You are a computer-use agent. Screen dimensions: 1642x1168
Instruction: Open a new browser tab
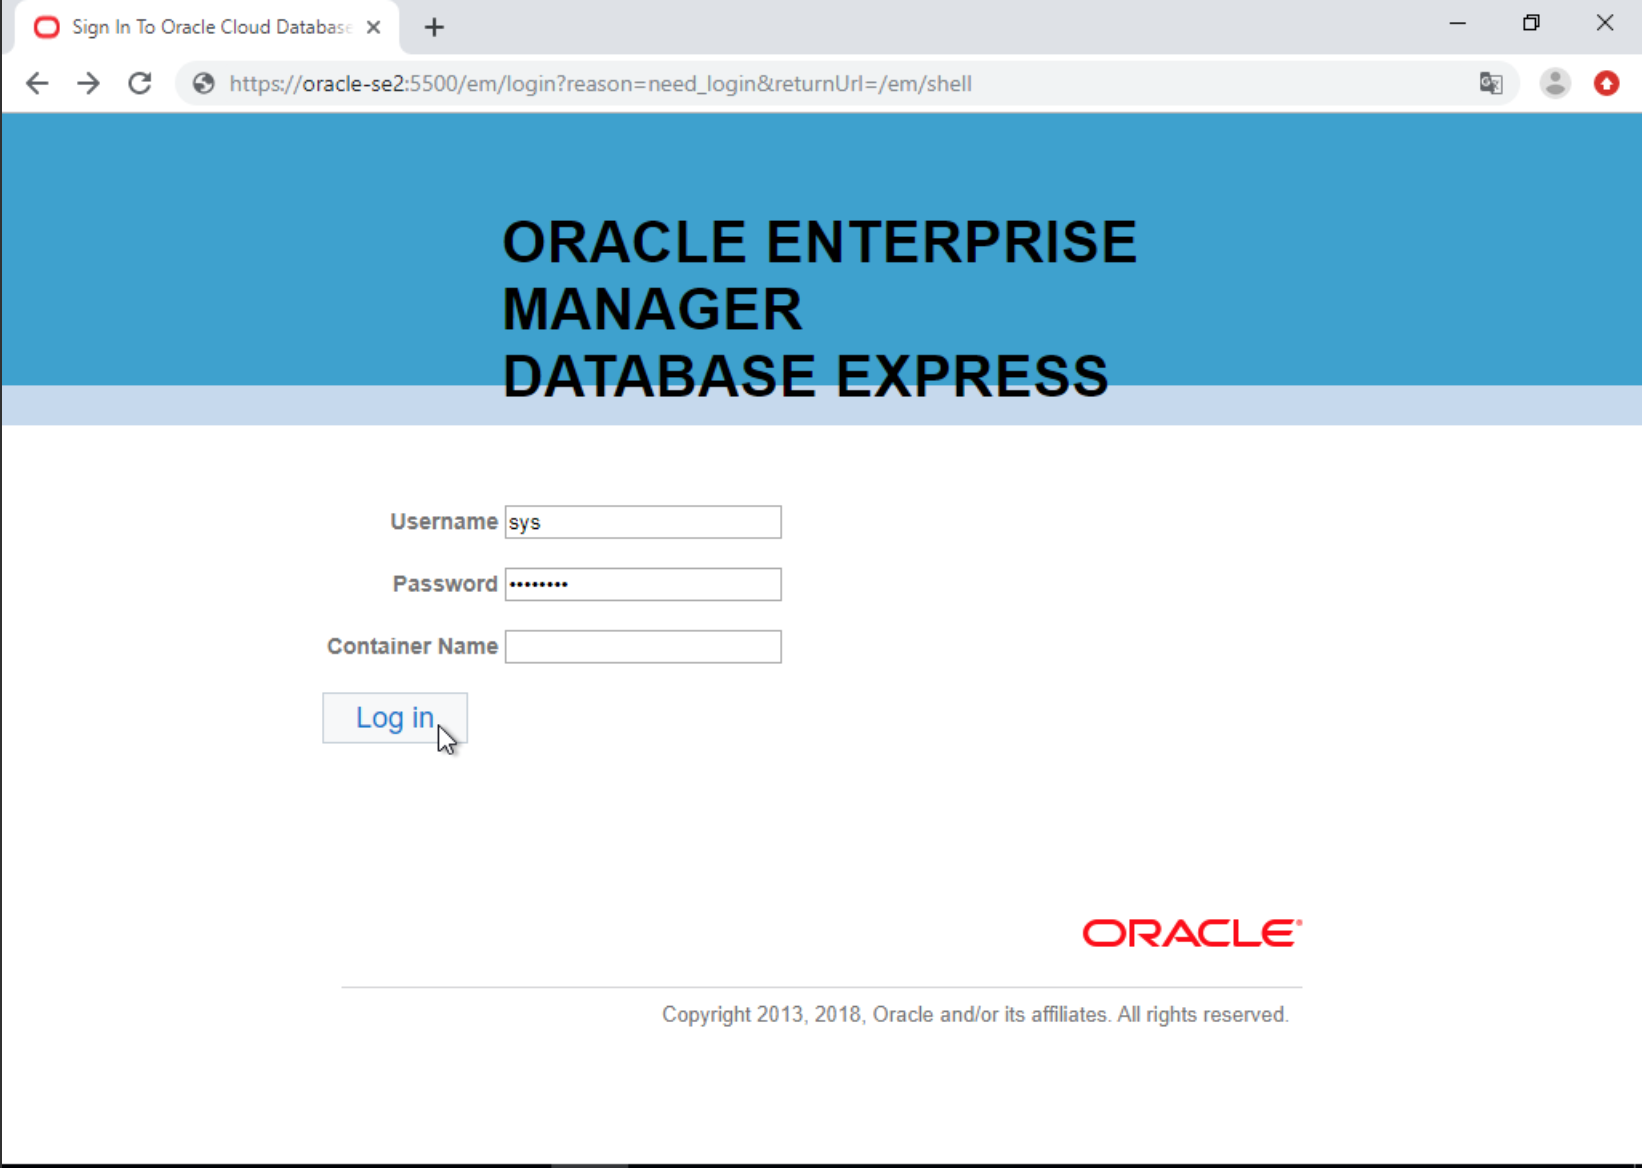click(434, 27)
